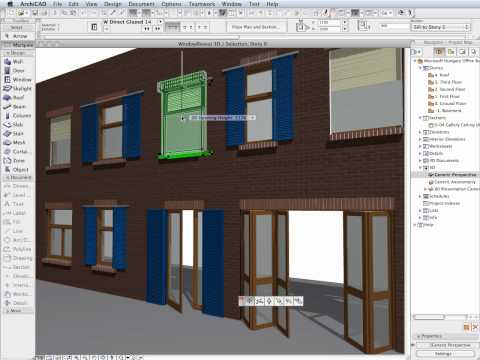The image size is (480, 360).
Task: Open the Ground Floor story
Action: click(x=448, y=103)
